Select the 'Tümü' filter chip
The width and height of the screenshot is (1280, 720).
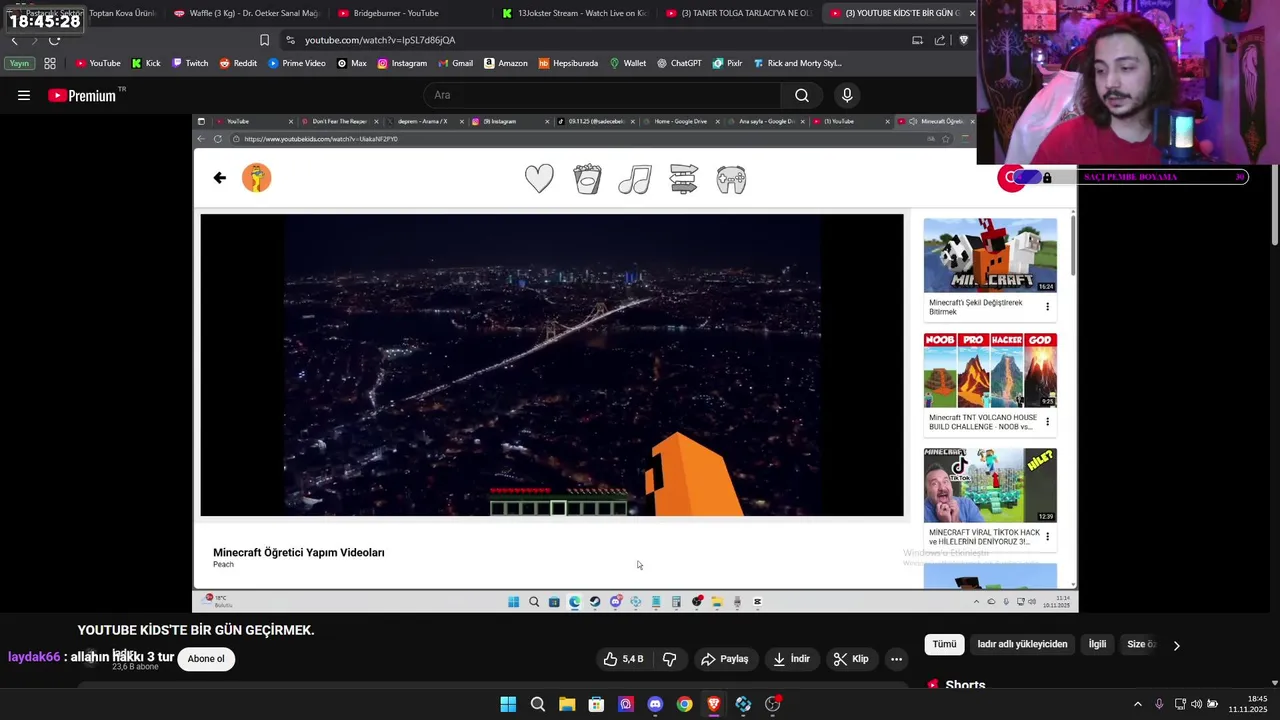click(944, 644)
